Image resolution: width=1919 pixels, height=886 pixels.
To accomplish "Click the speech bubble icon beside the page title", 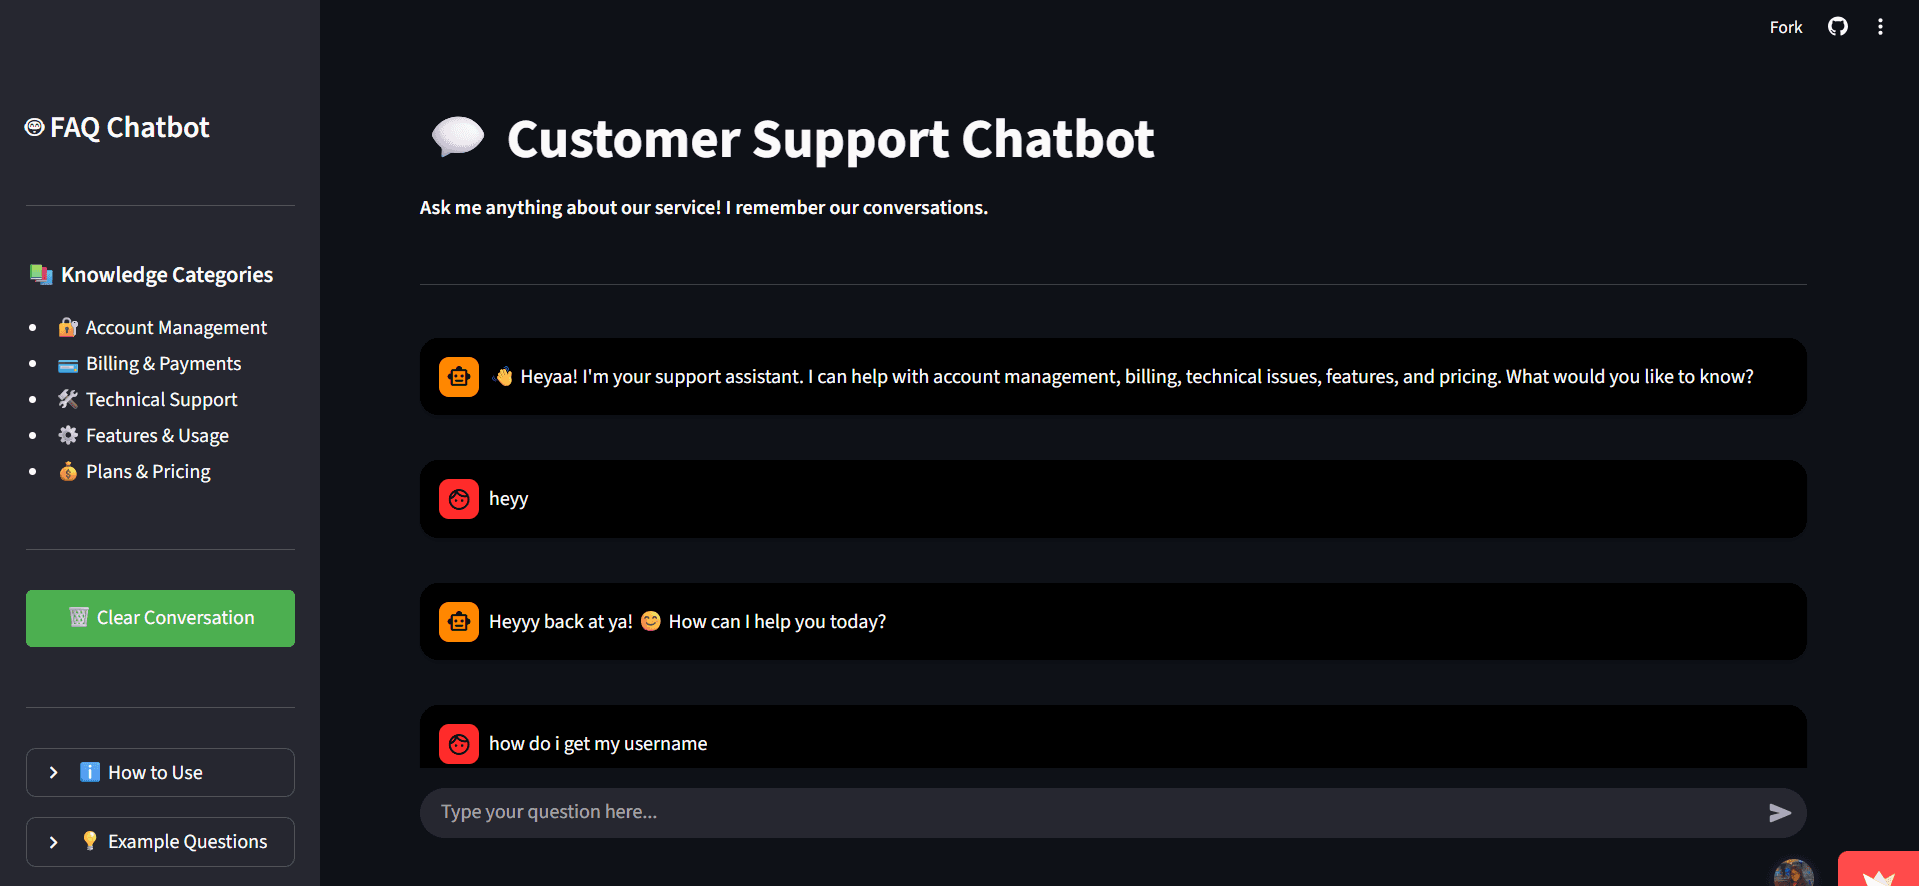I will click(457, 137).
